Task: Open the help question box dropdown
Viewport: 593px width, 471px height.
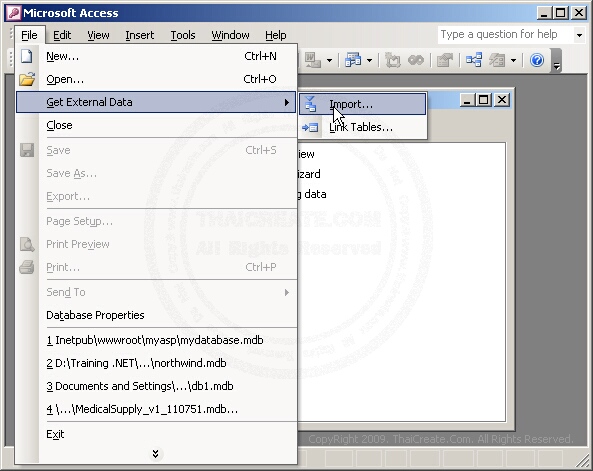Action: [579, 35]
